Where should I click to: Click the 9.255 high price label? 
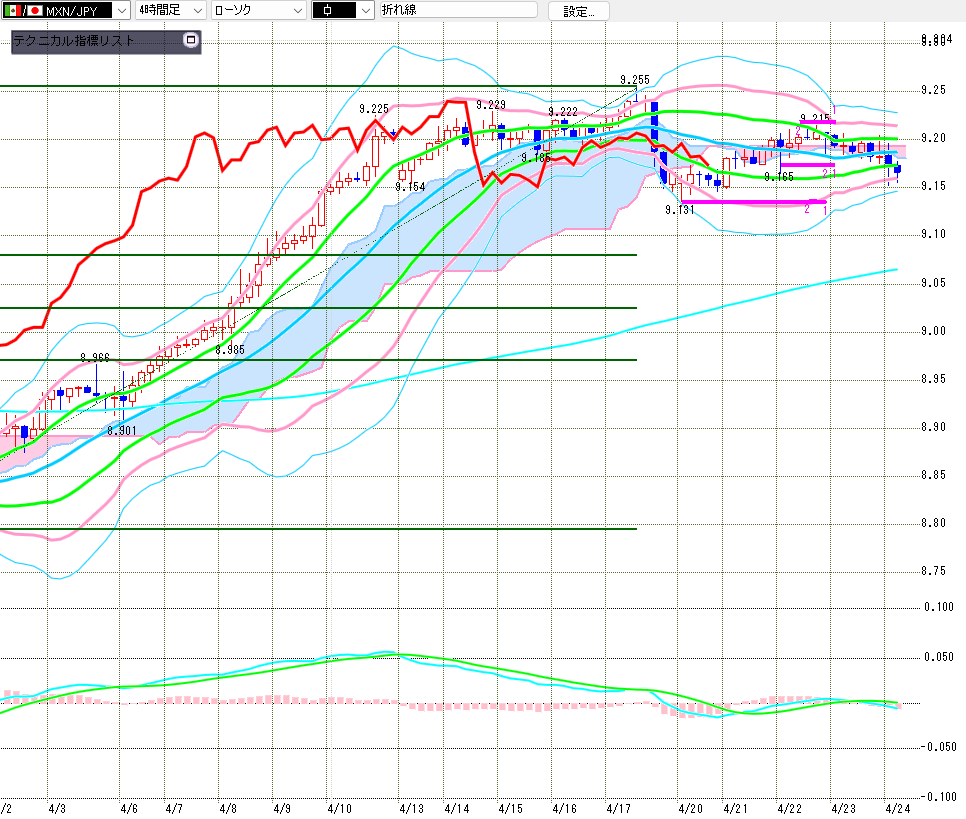(634, 80)
